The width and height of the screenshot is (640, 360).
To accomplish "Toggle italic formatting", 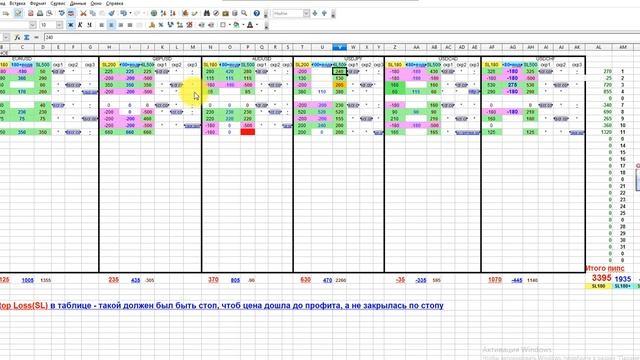I will click(80, 25).
